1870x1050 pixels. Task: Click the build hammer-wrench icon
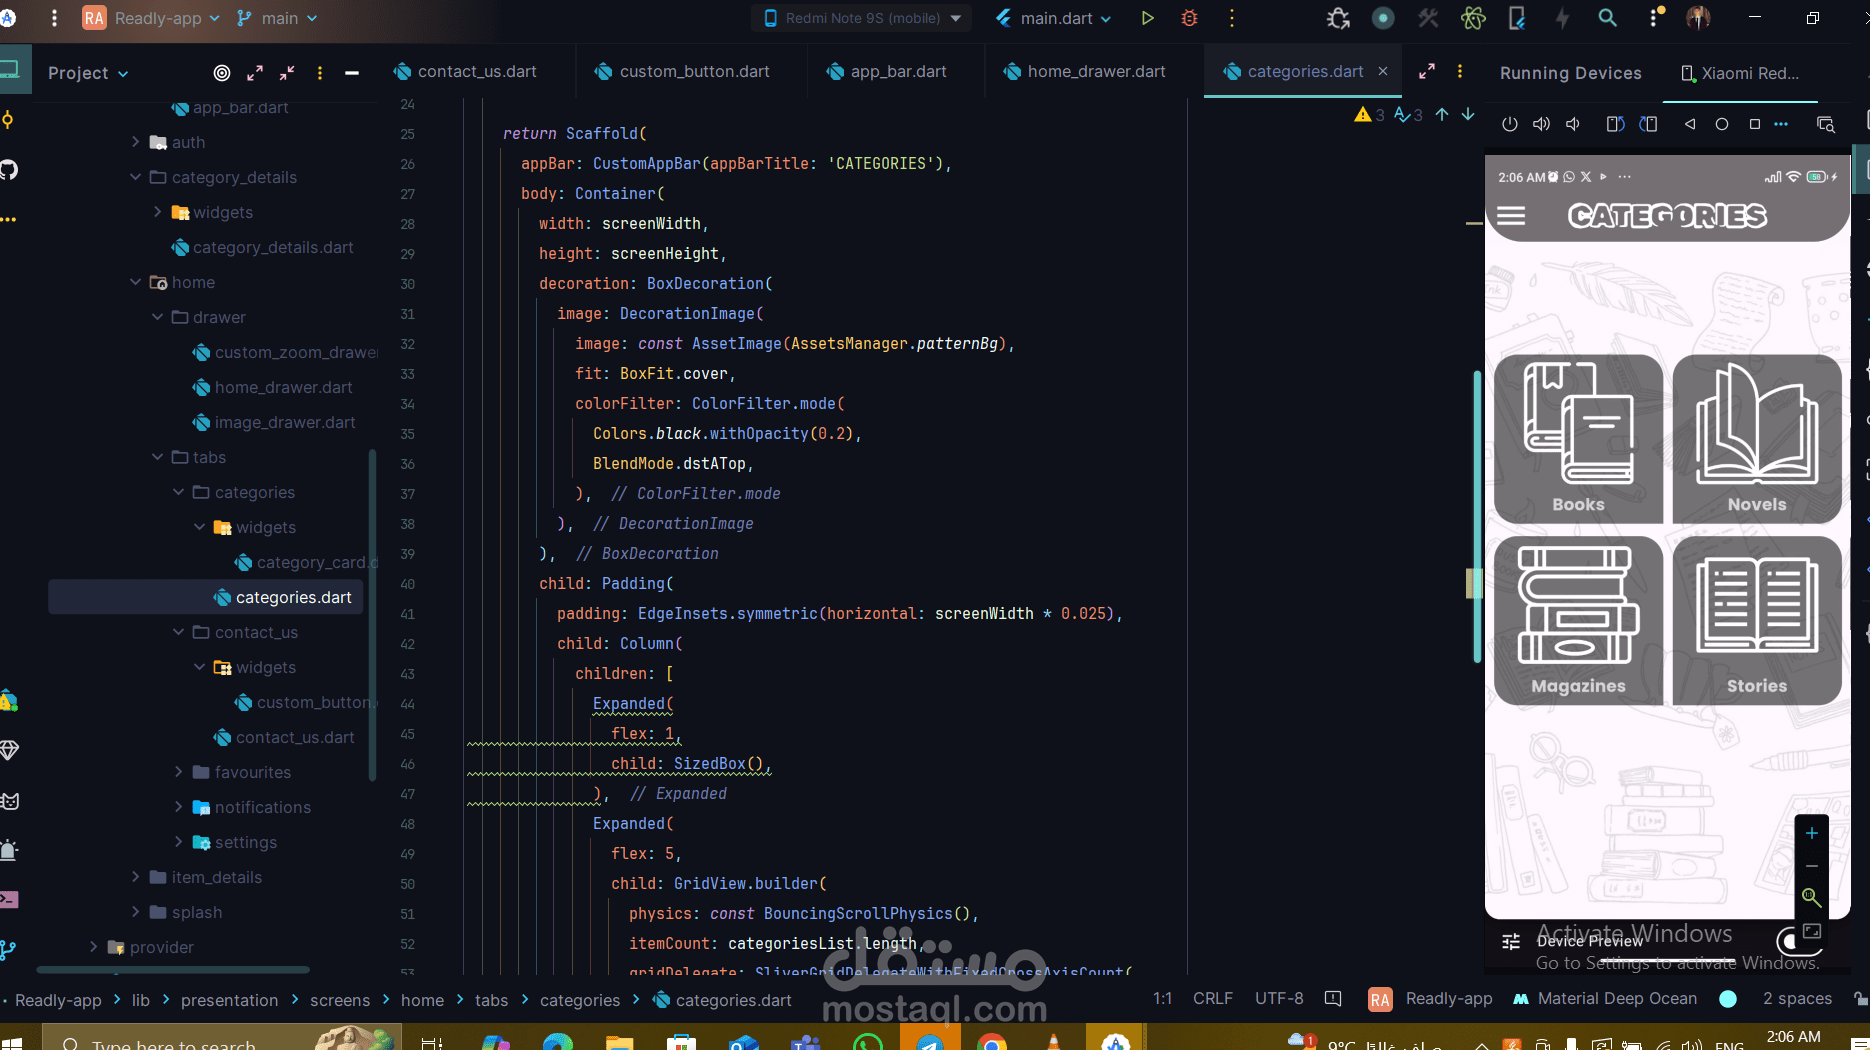[x=1428, y=18]
